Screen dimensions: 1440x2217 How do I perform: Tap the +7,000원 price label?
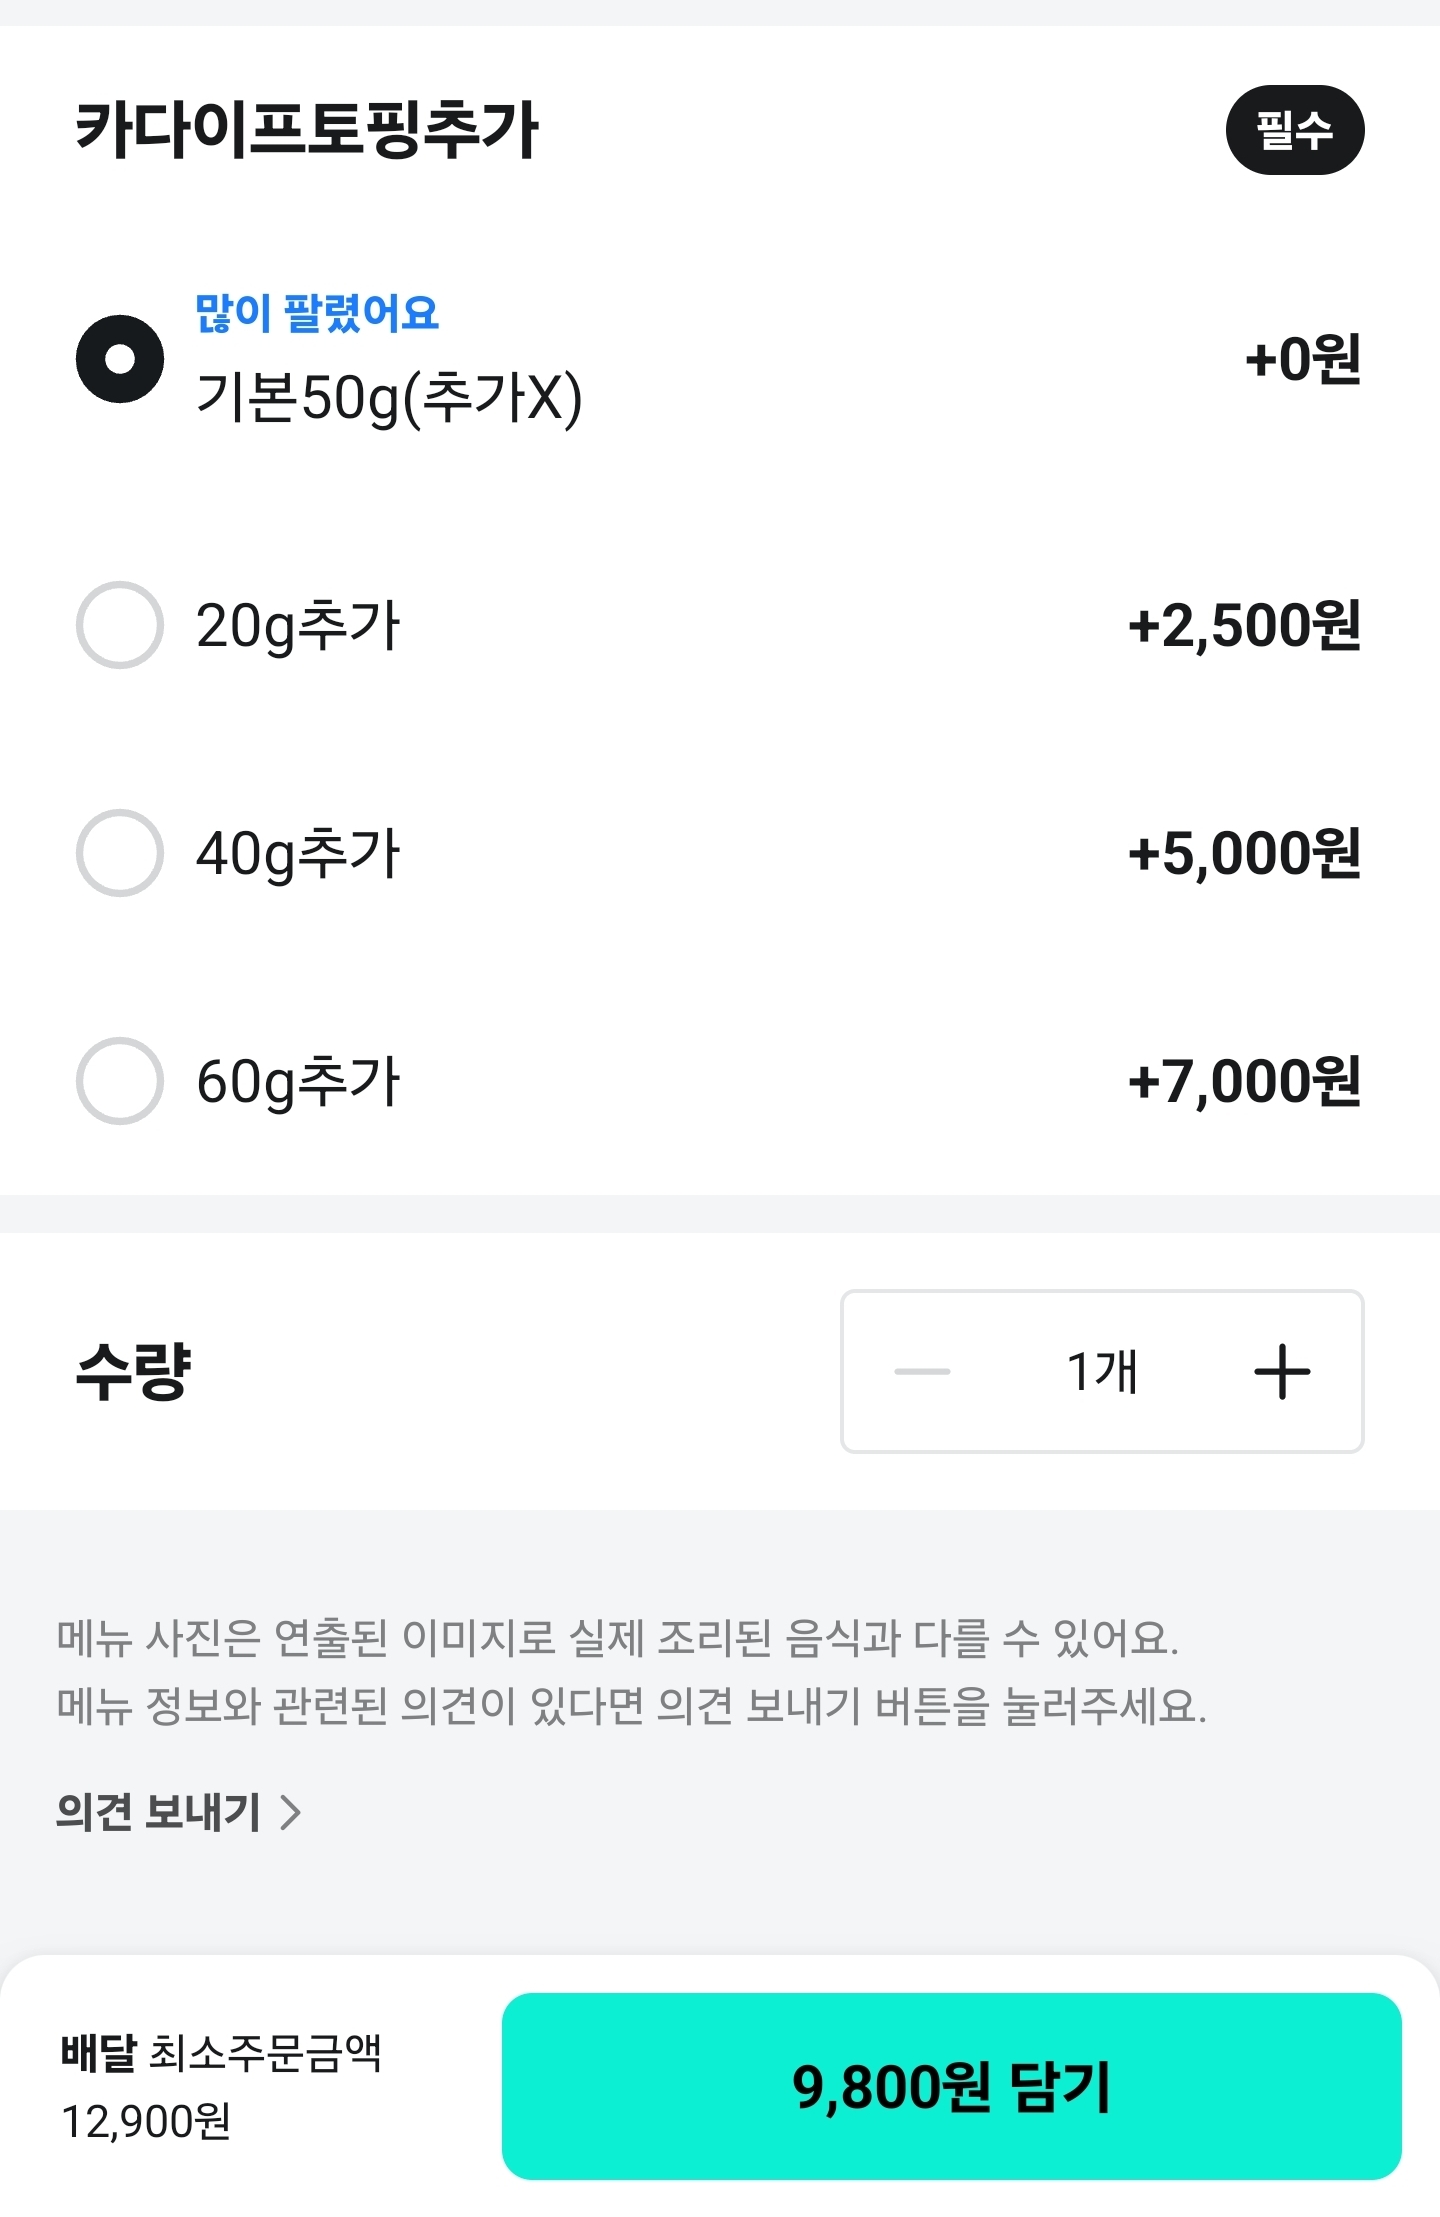point(1244,1082)
